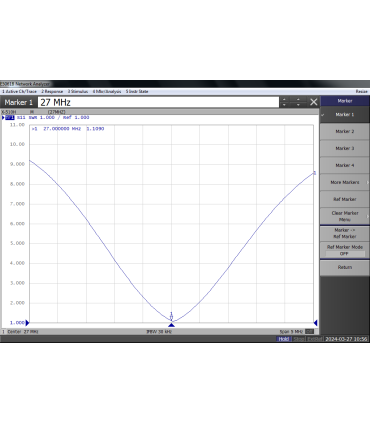Click the 27 MHz marker entry field

(x=158, y=102)
